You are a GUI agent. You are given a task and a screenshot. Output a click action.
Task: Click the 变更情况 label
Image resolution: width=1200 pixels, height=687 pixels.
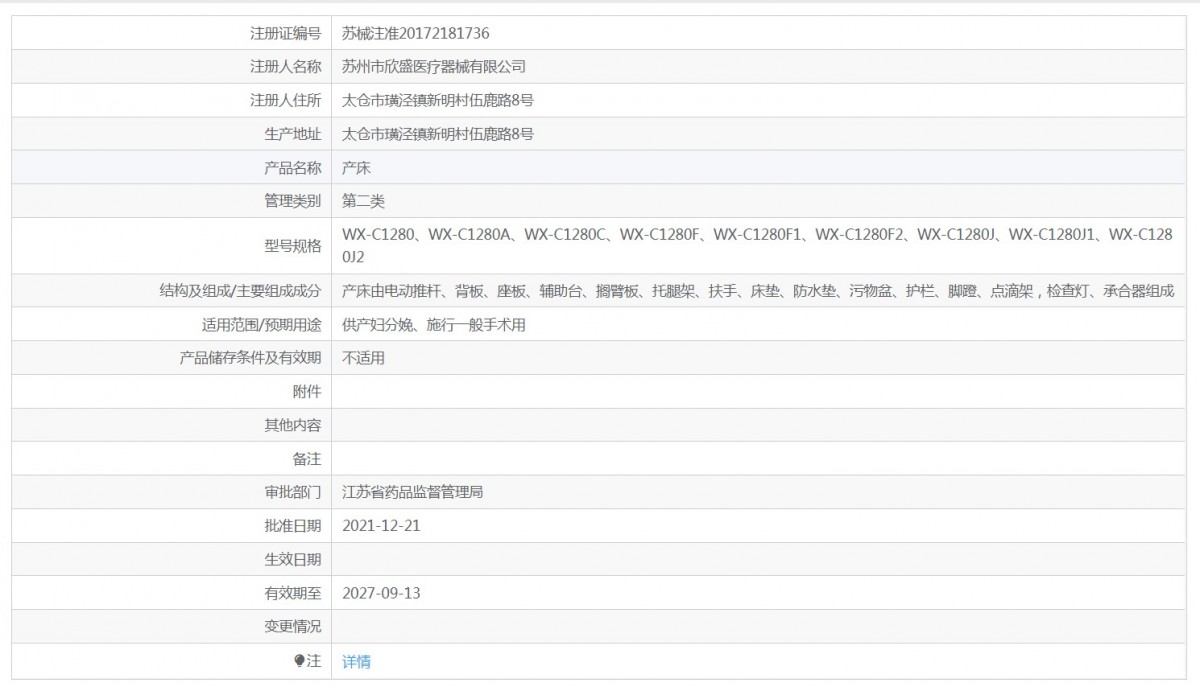(292, 627)
